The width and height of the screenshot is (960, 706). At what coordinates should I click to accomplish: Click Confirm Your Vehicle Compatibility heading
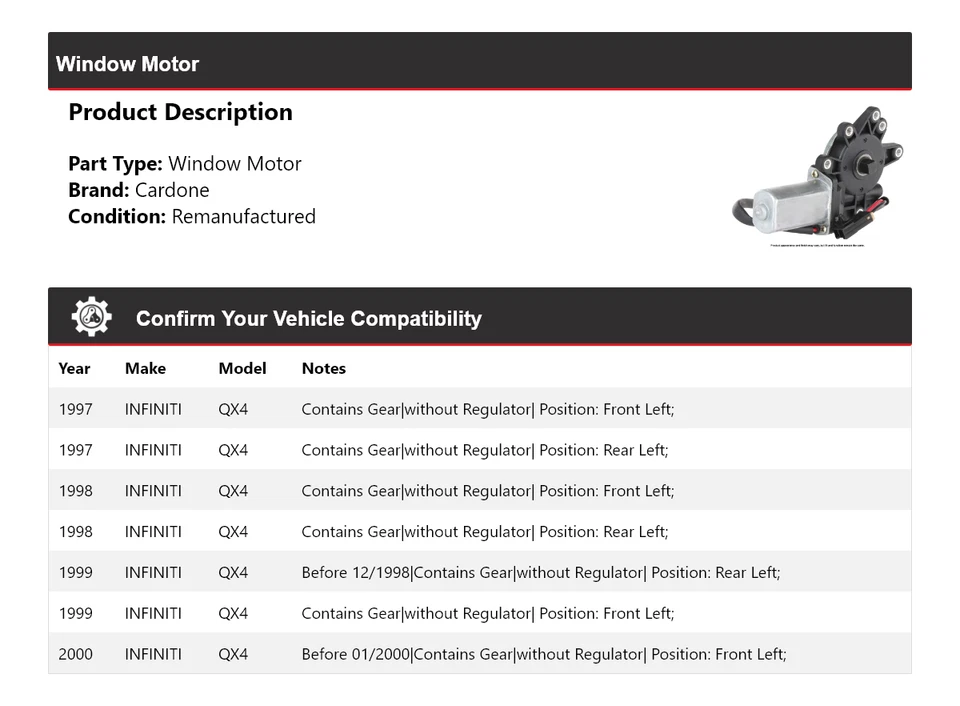pyautogui.click(x=308, y=319)
